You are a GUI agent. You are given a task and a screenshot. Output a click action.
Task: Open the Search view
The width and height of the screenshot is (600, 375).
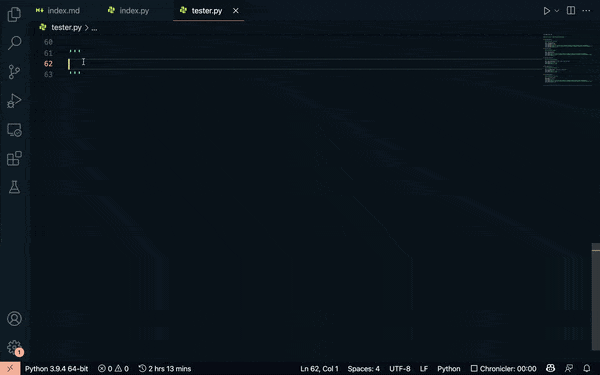[x=14, y=43]
